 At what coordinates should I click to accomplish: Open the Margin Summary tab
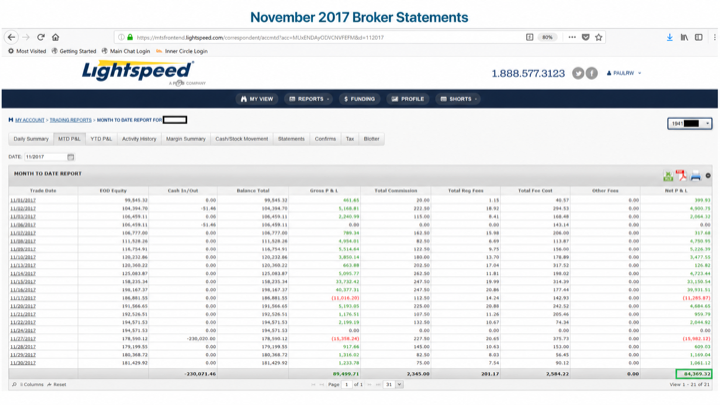pos(186,139)
